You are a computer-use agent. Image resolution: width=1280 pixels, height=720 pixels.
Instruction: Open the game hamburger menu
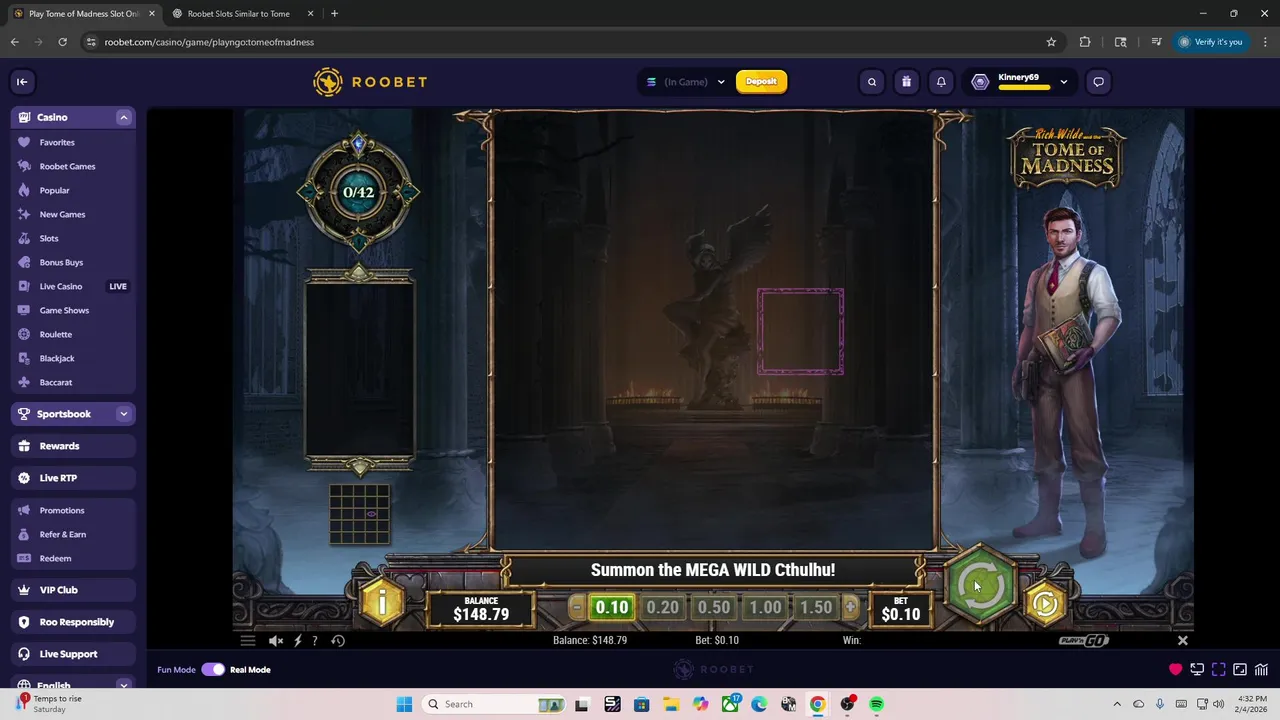(x=248, y=640)
